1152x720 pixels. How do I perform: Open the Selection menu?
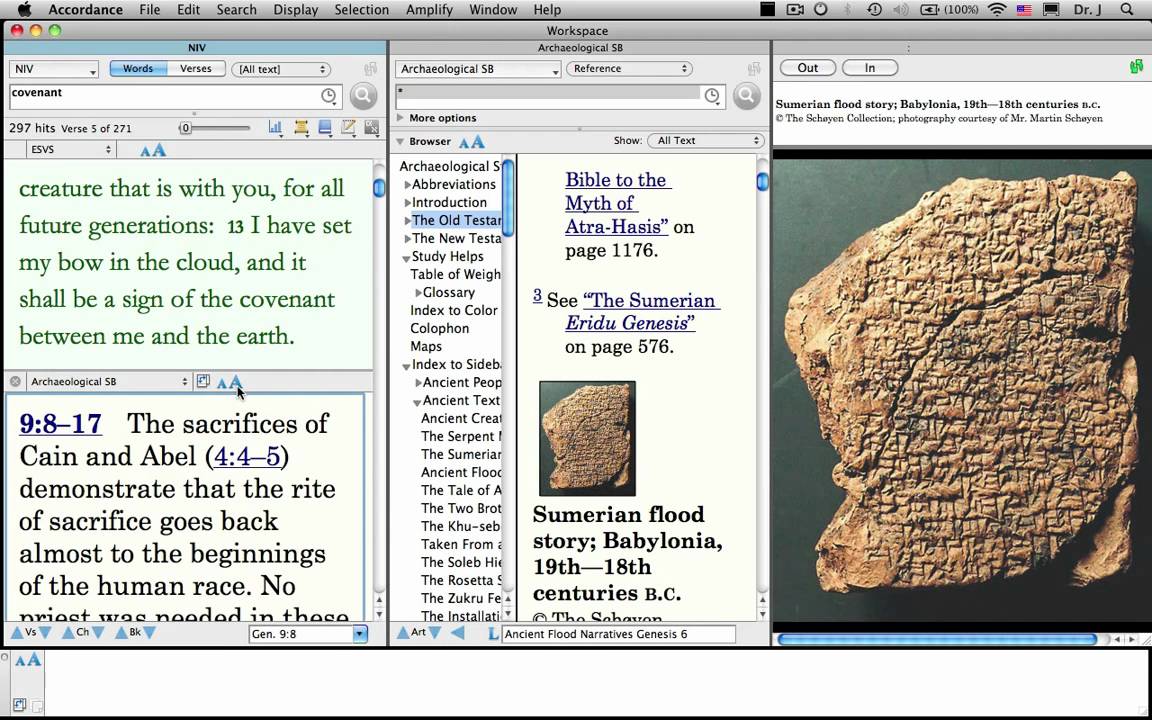pos(361,10)
